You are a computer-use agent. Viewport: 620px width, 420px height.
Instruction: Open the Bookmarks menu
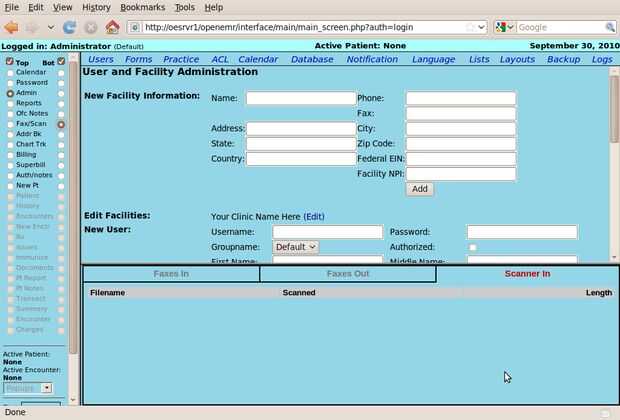pos(142,7)
